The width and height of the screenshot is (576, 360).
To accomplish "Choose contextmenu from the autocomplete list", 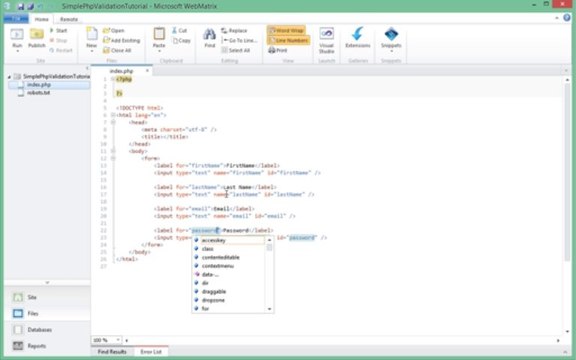I will click(228, 266).
